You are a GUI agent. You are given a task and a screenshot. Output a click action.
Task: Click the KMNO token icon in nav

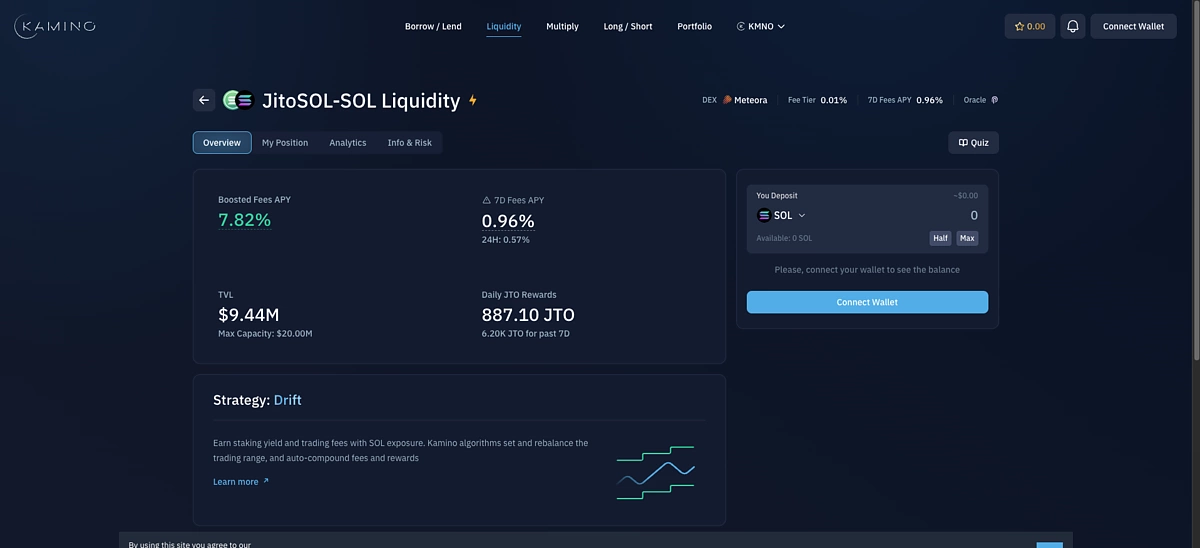(741, 26)
